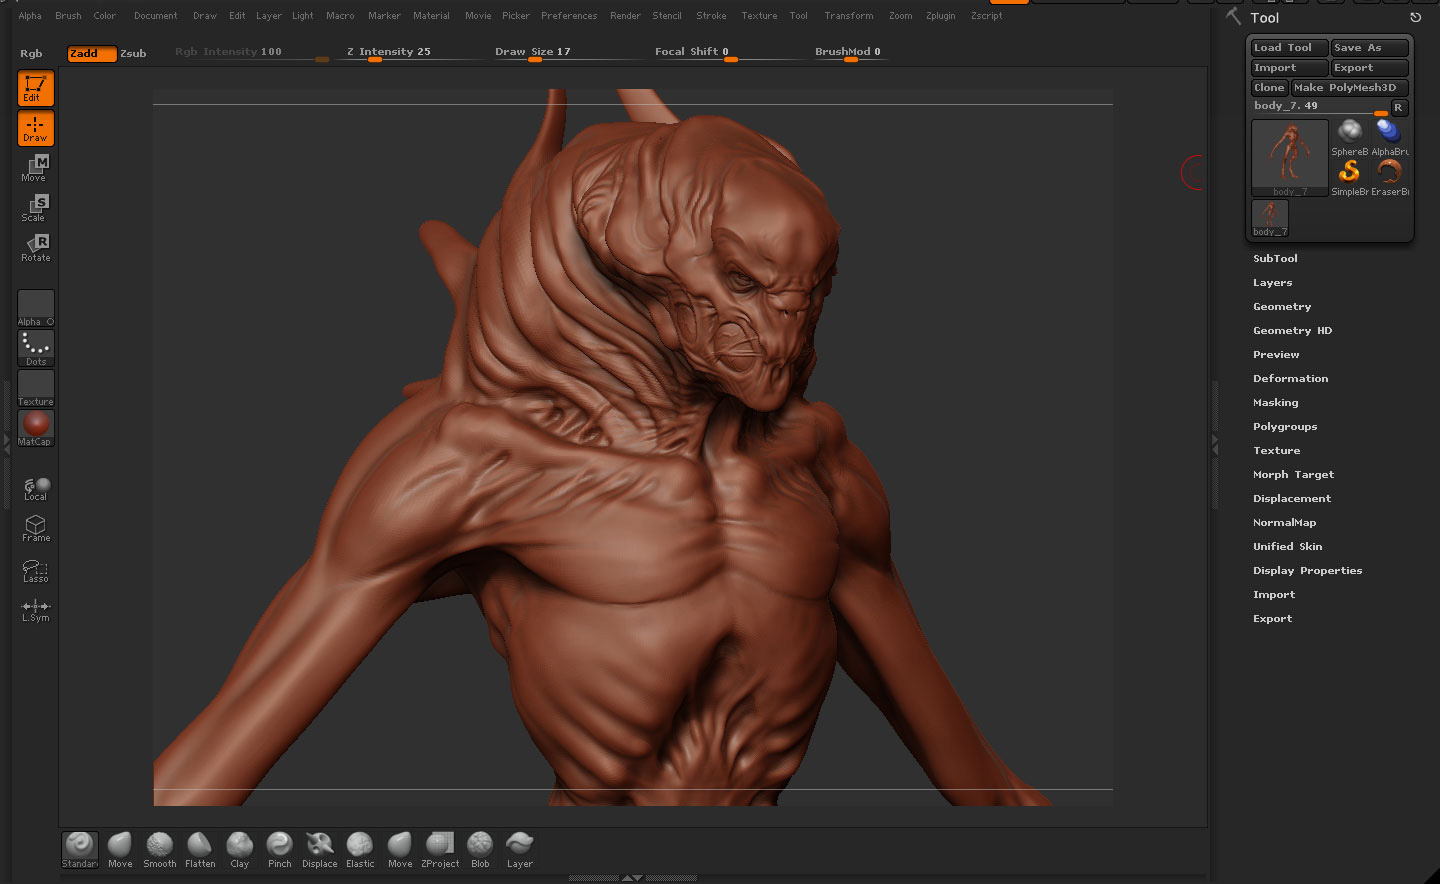1440x884 pixels.
Task: Activate the Scale transform tool
Action: 35,208
